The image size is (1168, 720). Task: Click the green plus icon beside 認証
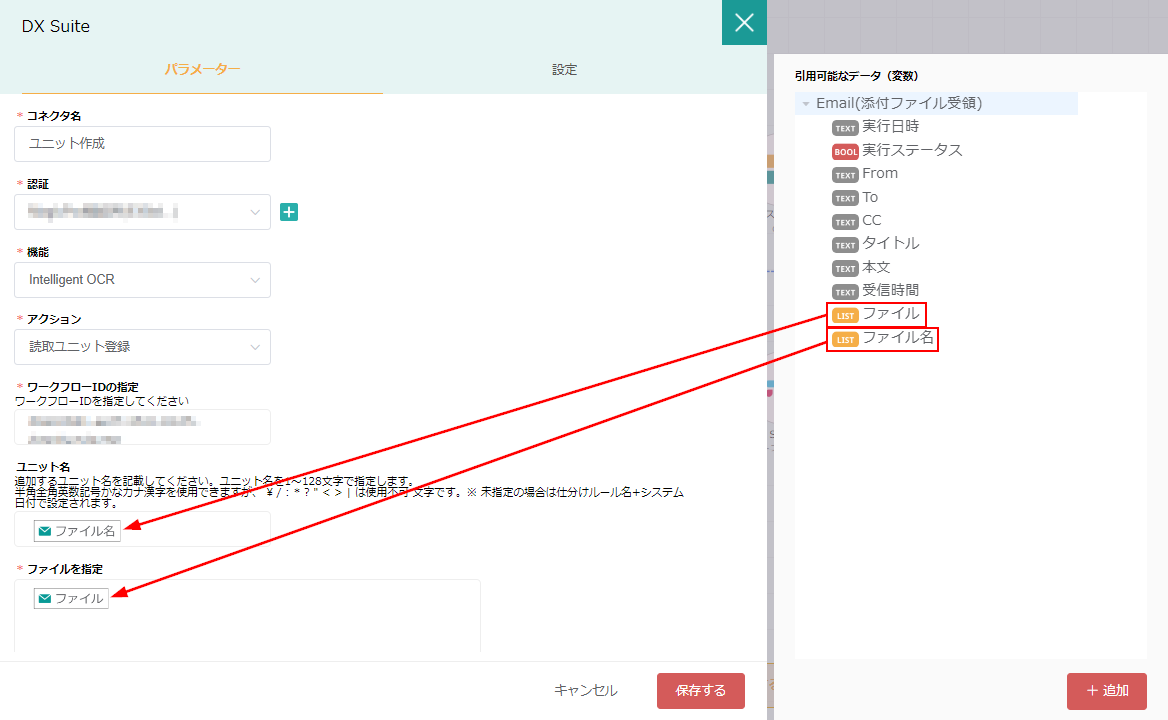[289, 212]
